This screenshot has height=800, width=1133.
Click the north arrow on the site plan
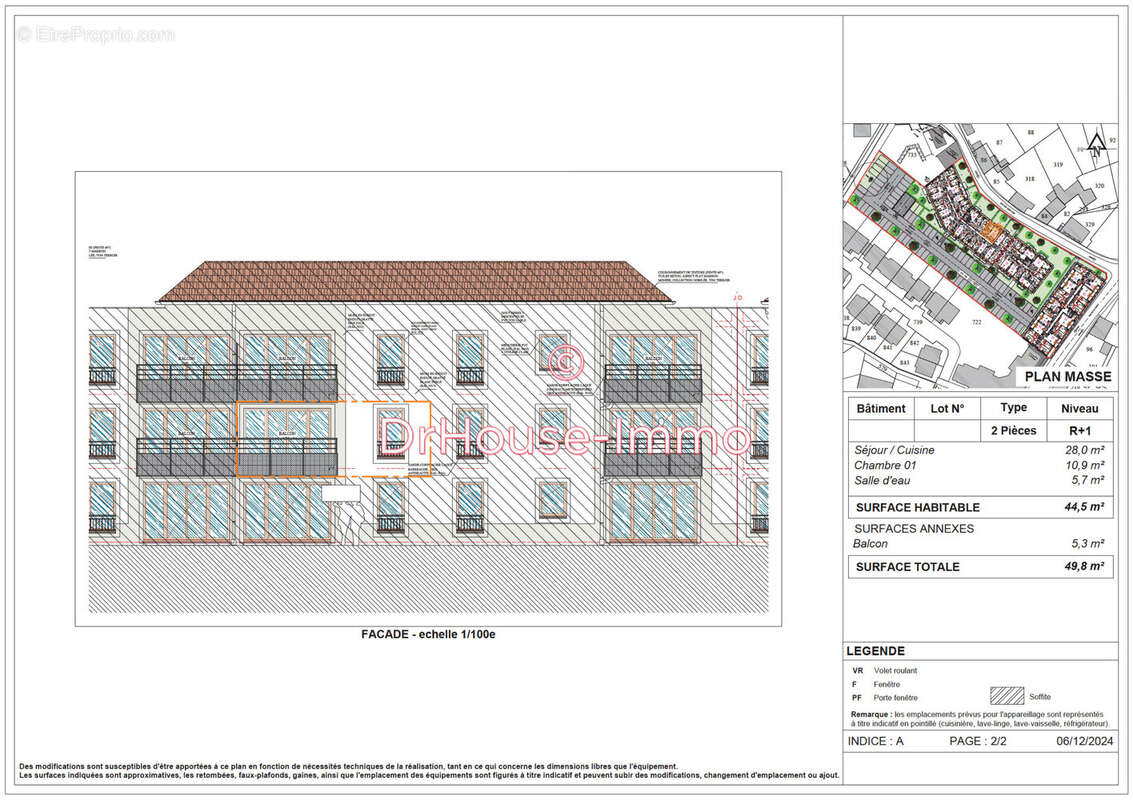pyautogui.click(x=1096, y=147)
